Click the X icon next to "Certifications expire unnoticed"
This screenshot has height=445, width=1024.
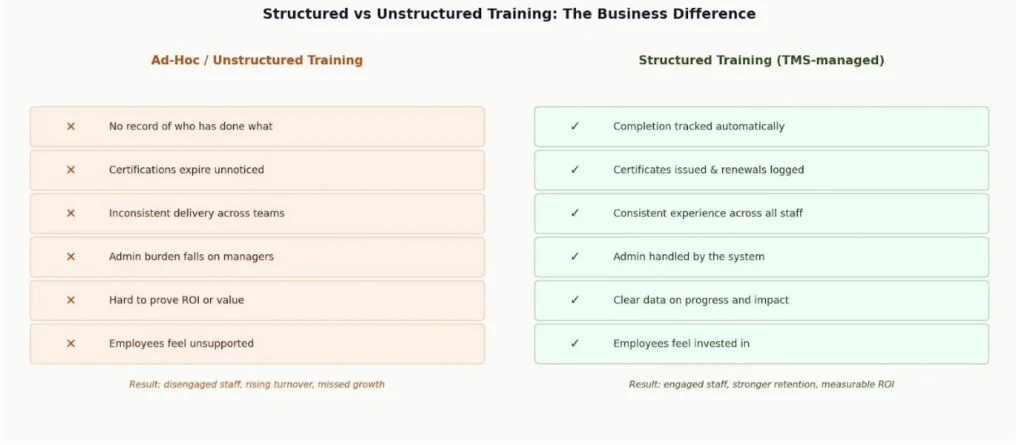[71, 170]
